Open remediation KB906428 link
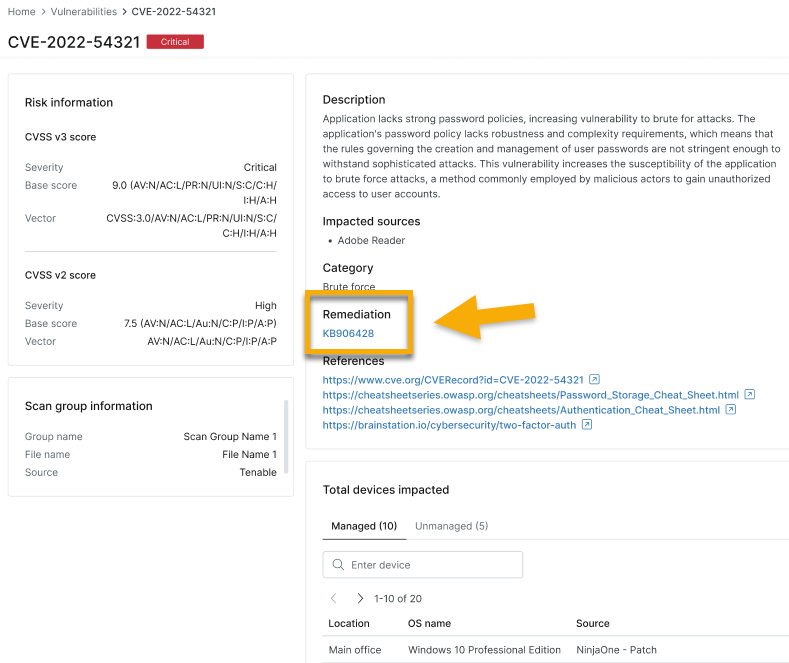 click(x=348, y=334)
